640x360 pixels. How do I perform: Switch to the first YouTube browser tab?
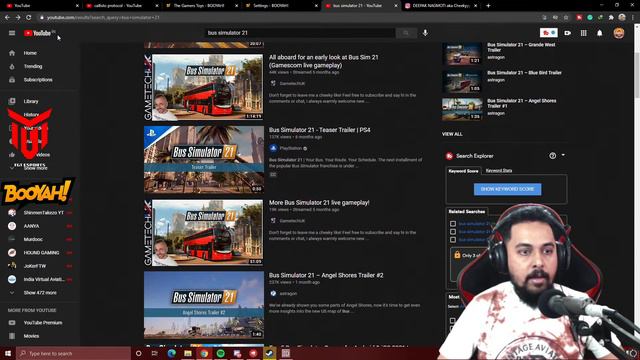(x=41, y=6)
